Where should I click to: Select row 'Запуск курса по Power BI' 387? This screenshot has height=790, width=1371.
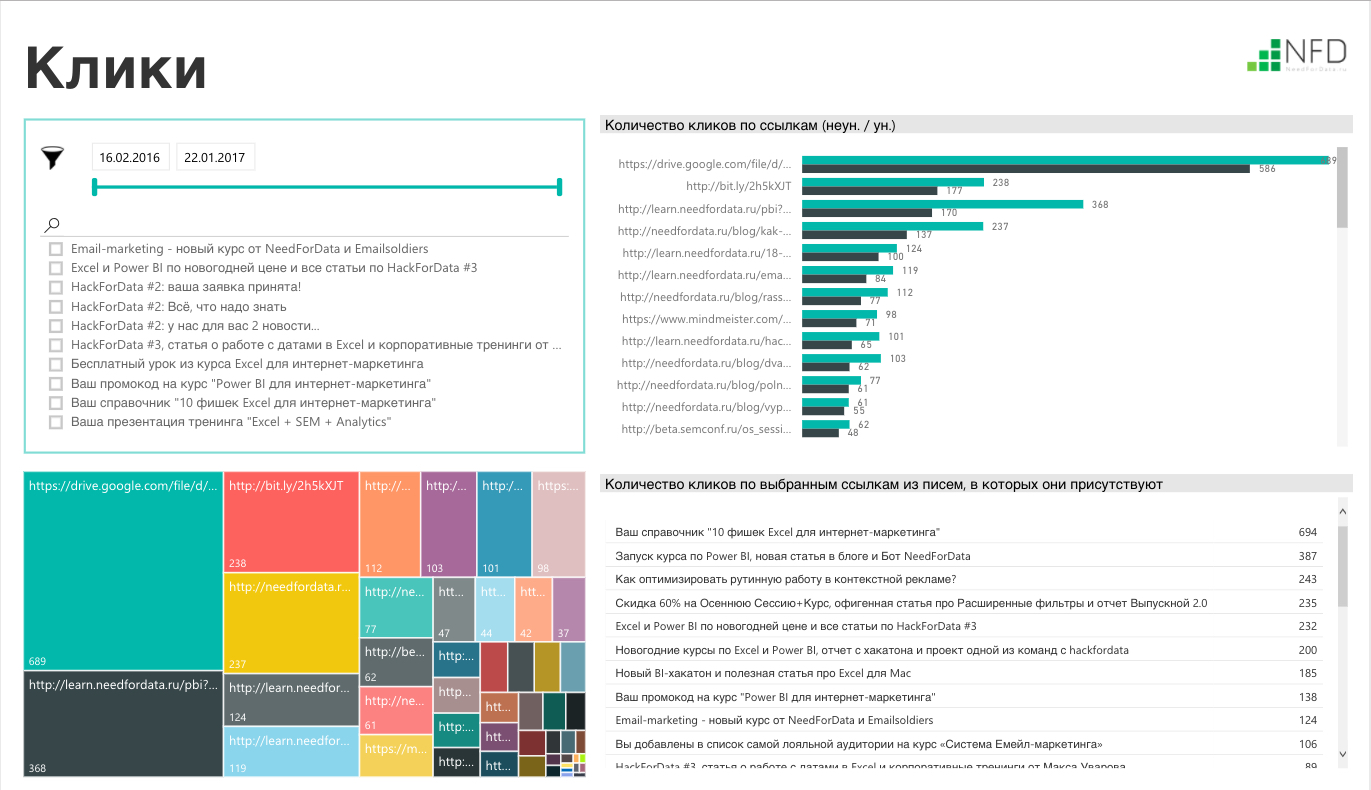click(x=964, y=556)
